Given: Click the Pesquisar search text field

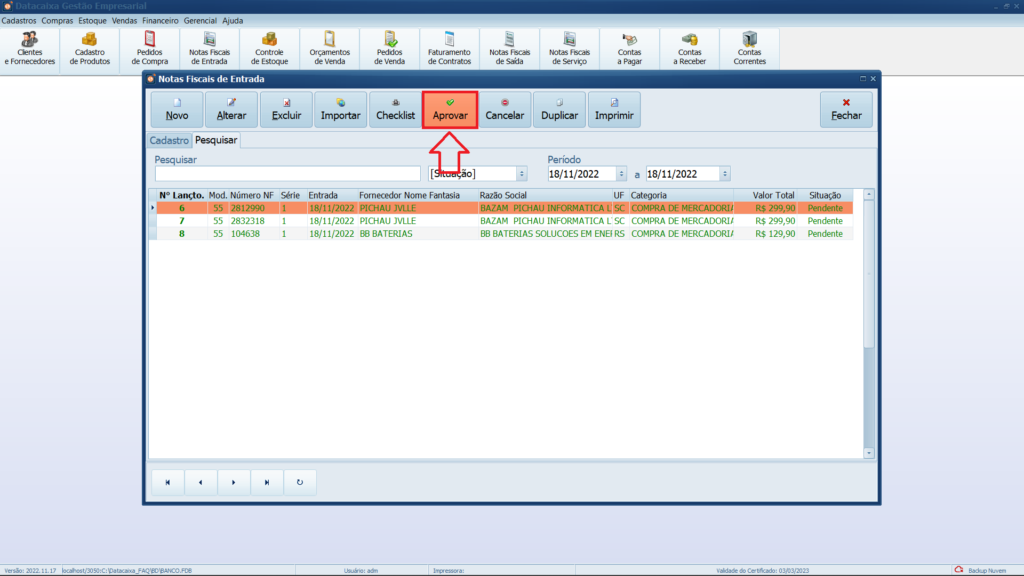Looking at the screenshot, I should pos(287,174).
